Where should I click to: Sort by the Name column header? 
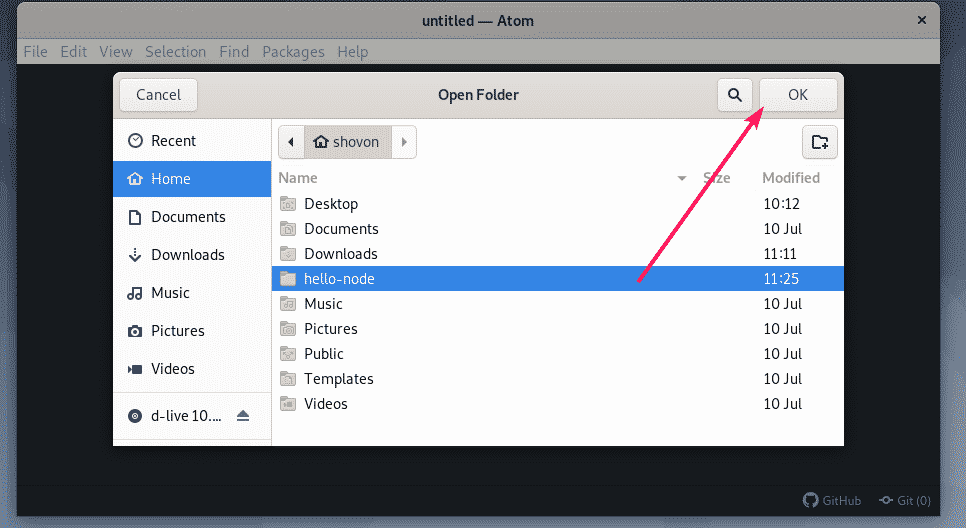[298, 178]
